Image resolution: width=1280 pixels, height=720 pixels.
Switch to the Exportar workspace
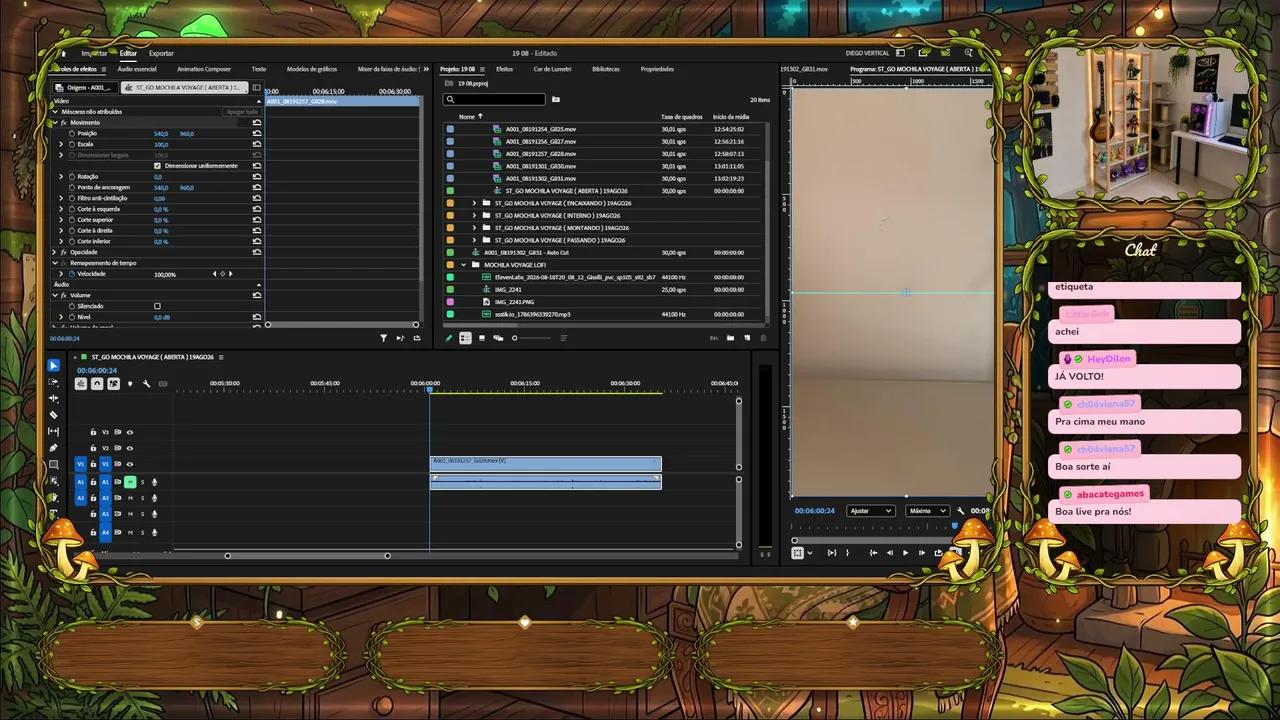(x=161, y=53)
